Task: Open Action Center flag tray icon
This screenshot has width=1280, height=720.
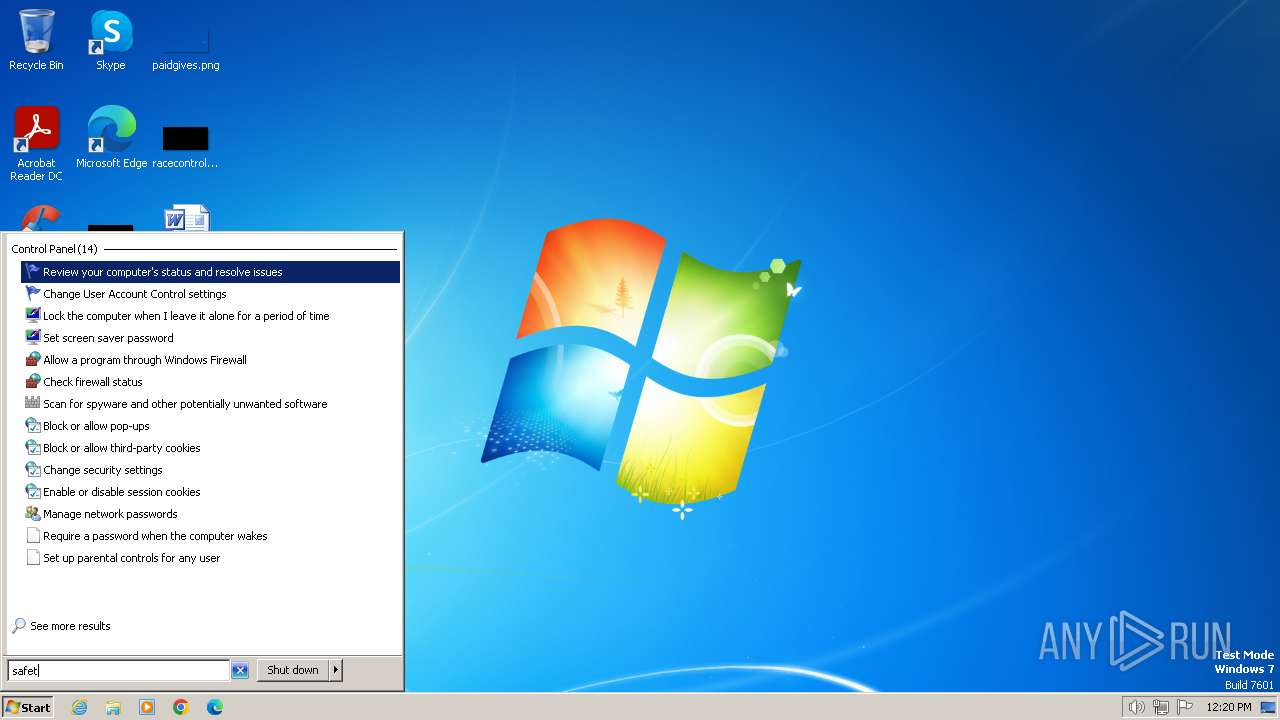Action: (1185, 707)
